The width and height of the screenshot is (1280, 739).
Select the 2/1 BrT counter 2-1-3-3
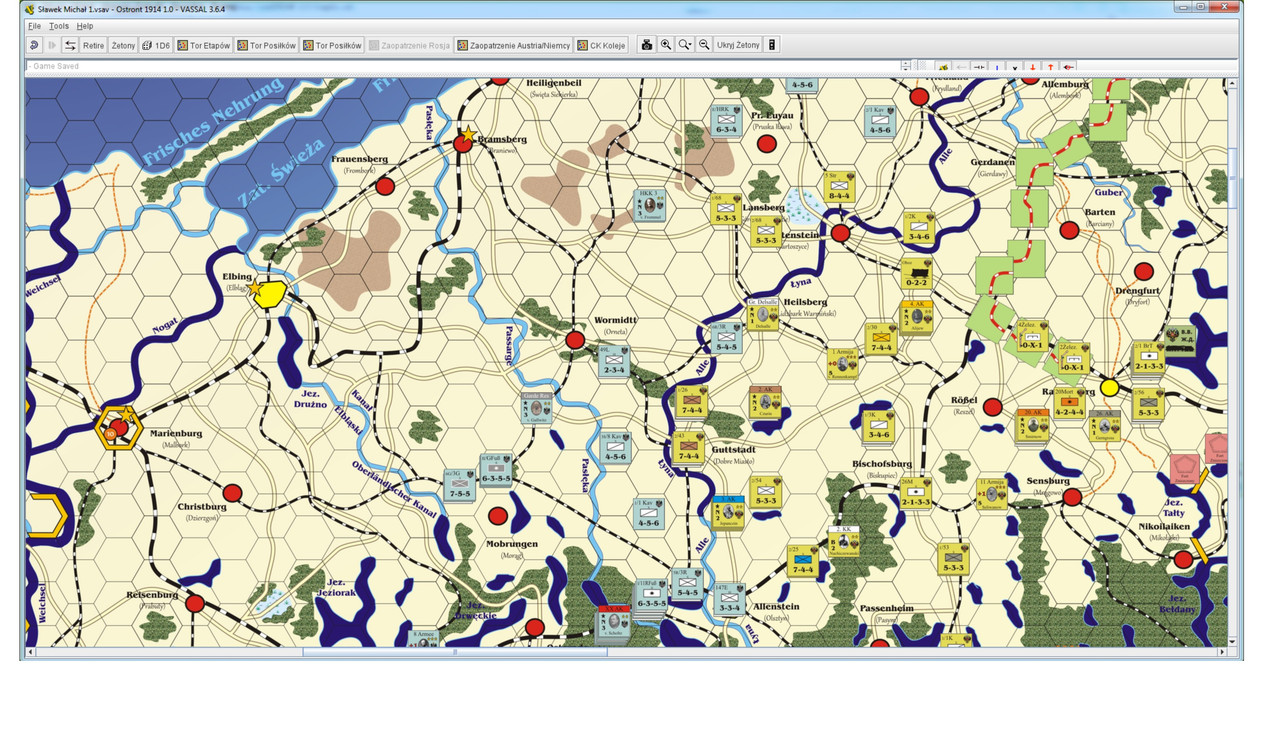tap(1147, 357)
